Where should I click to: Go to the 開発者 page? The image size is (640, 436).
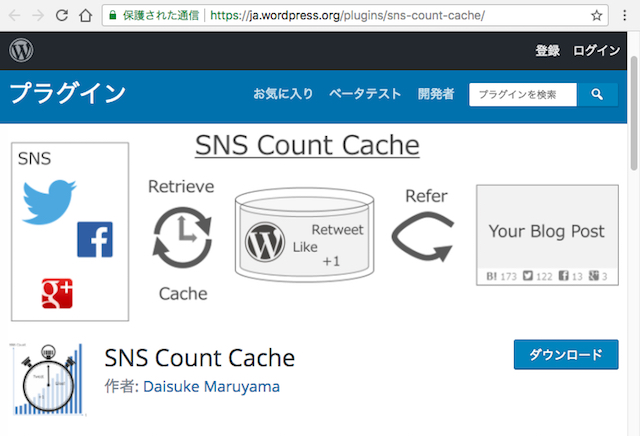pos(436,94)
